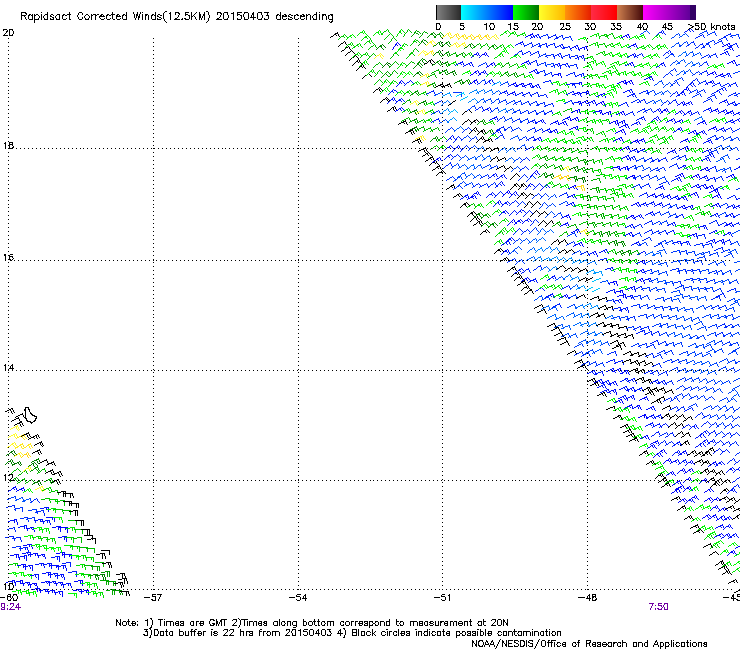This screenshot has width=740, height=650.
Task: Click the legend label 10
Action: pos(489,27)
